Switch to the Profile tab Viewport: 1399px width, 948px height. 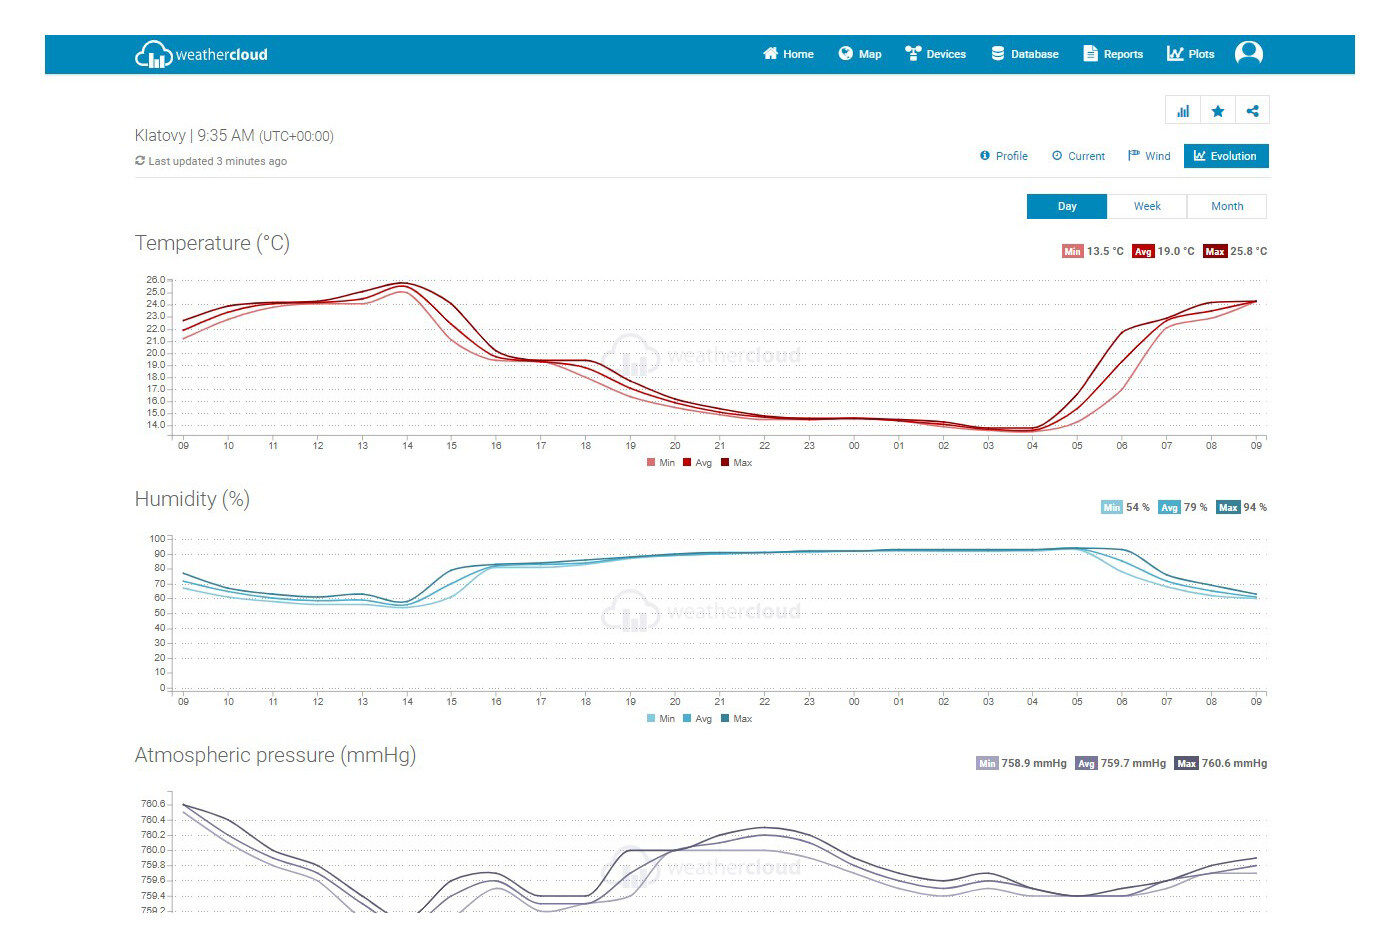click(1004, 156)
